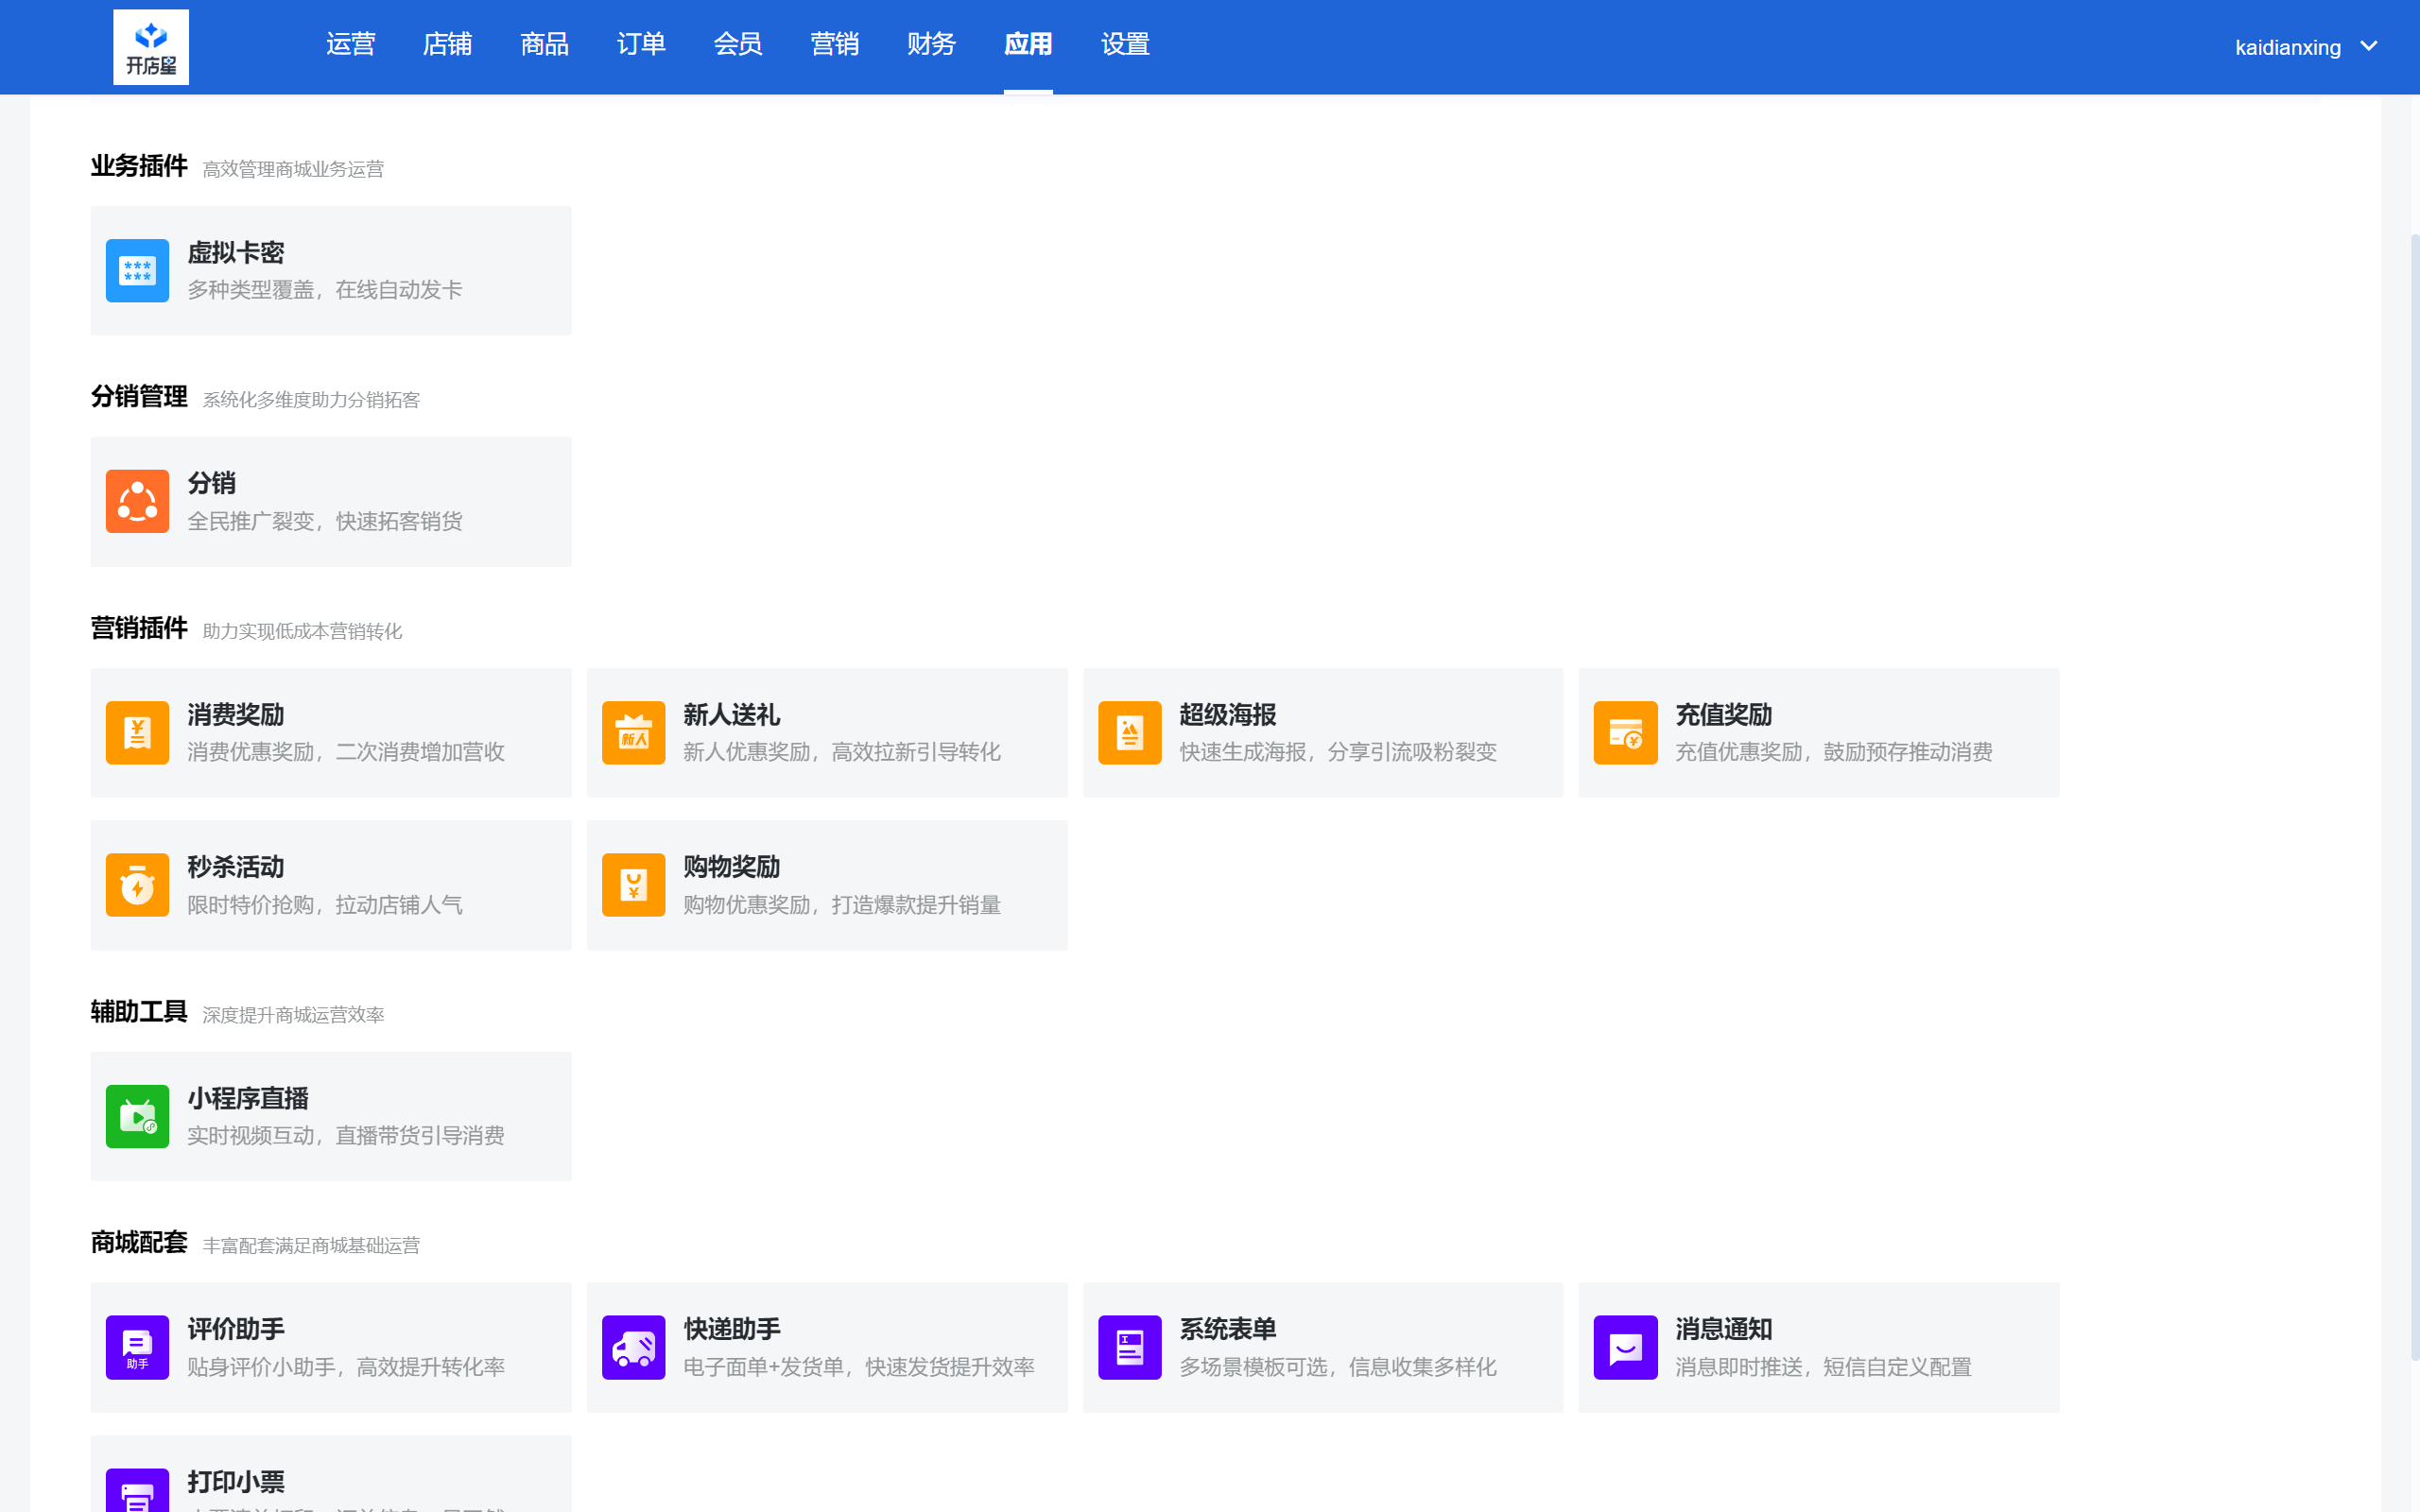Open the 新人送礼 gift icon
The height and width of the screenshot is (1512, 2420).
[633, 733]
